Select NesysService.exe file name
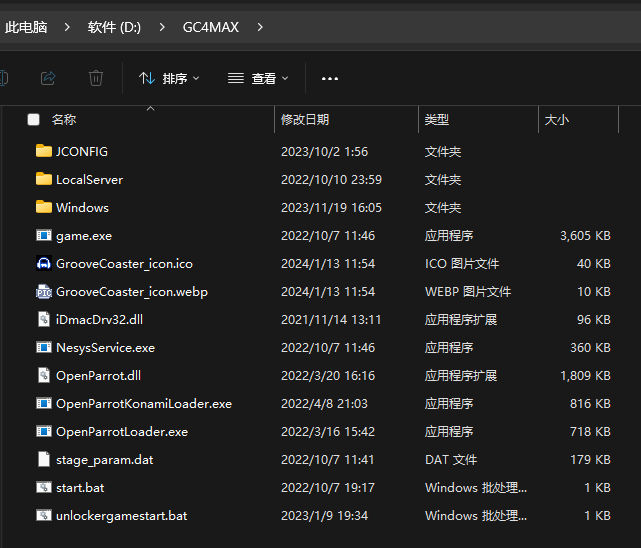Viewport: 641px width, 548px height. click(105, 348)
